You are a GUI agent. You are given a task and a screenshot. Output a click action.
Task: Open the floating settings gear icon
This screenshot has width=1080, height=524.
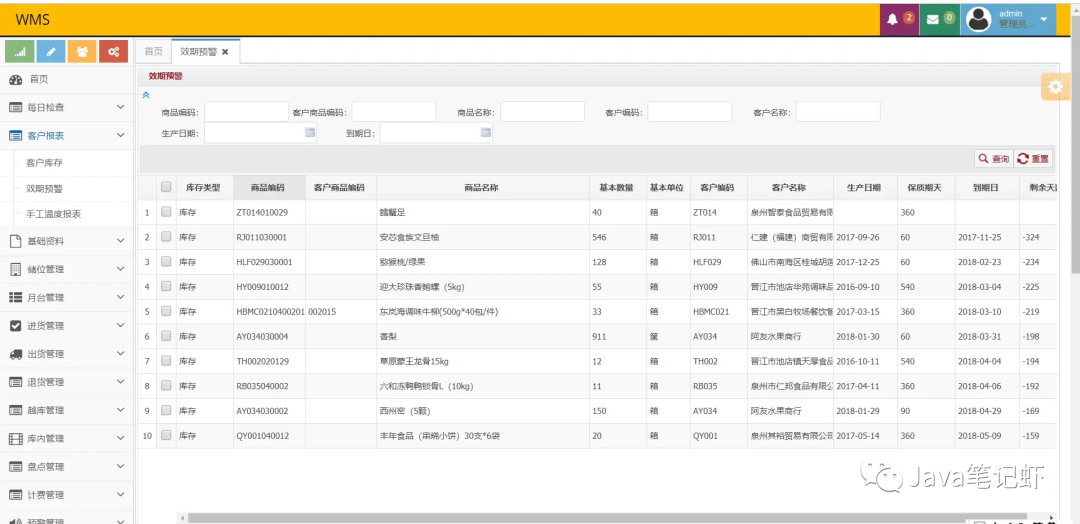(x=1055, y=87)
